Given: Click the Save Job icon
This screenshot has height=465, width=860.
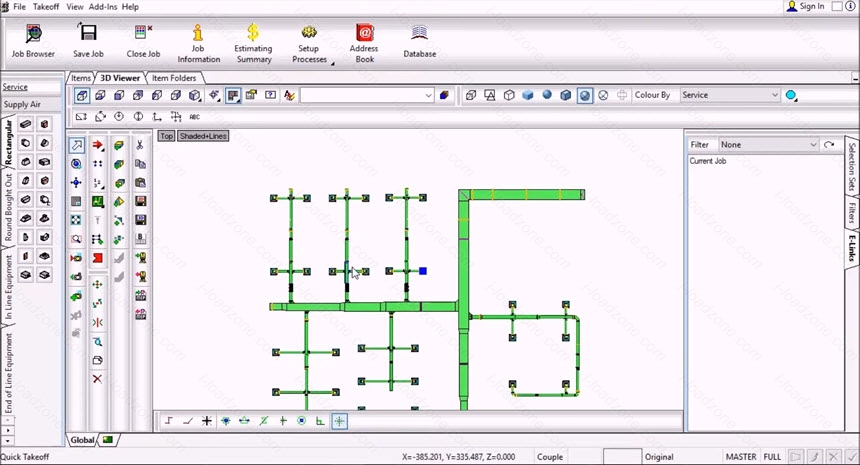Looking at the screenshot, I should 88,41.
